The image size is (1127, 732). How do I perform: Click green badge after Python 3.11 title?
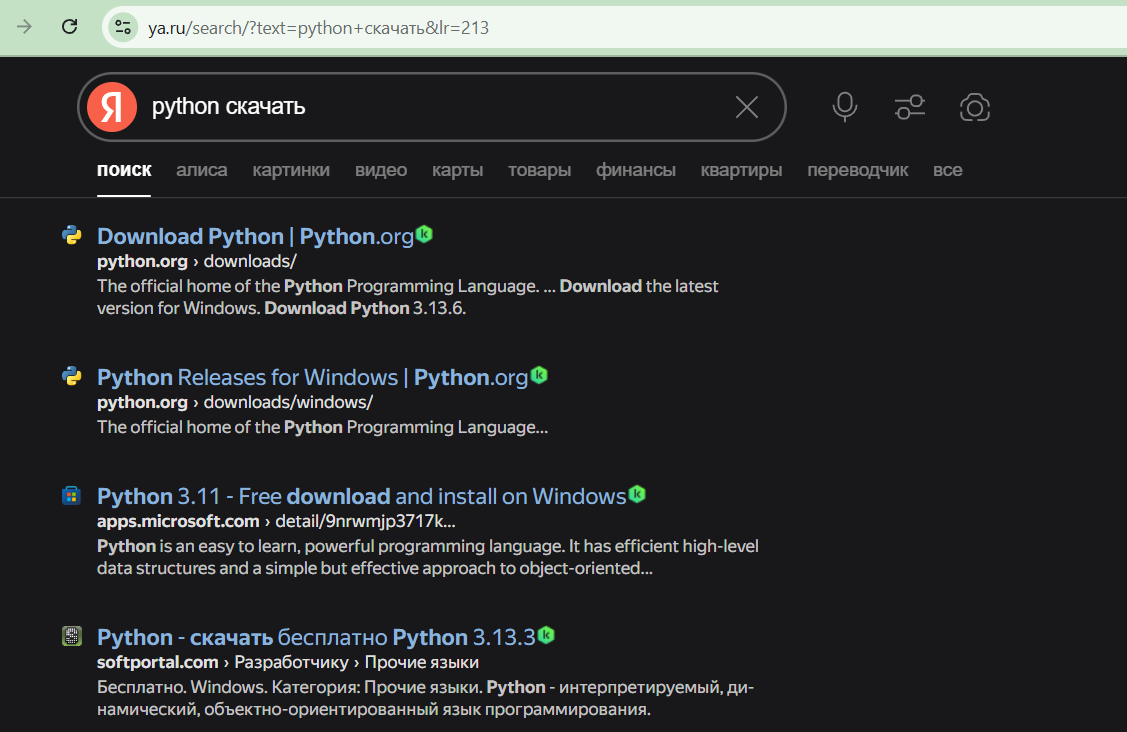(x=637, y=494)
